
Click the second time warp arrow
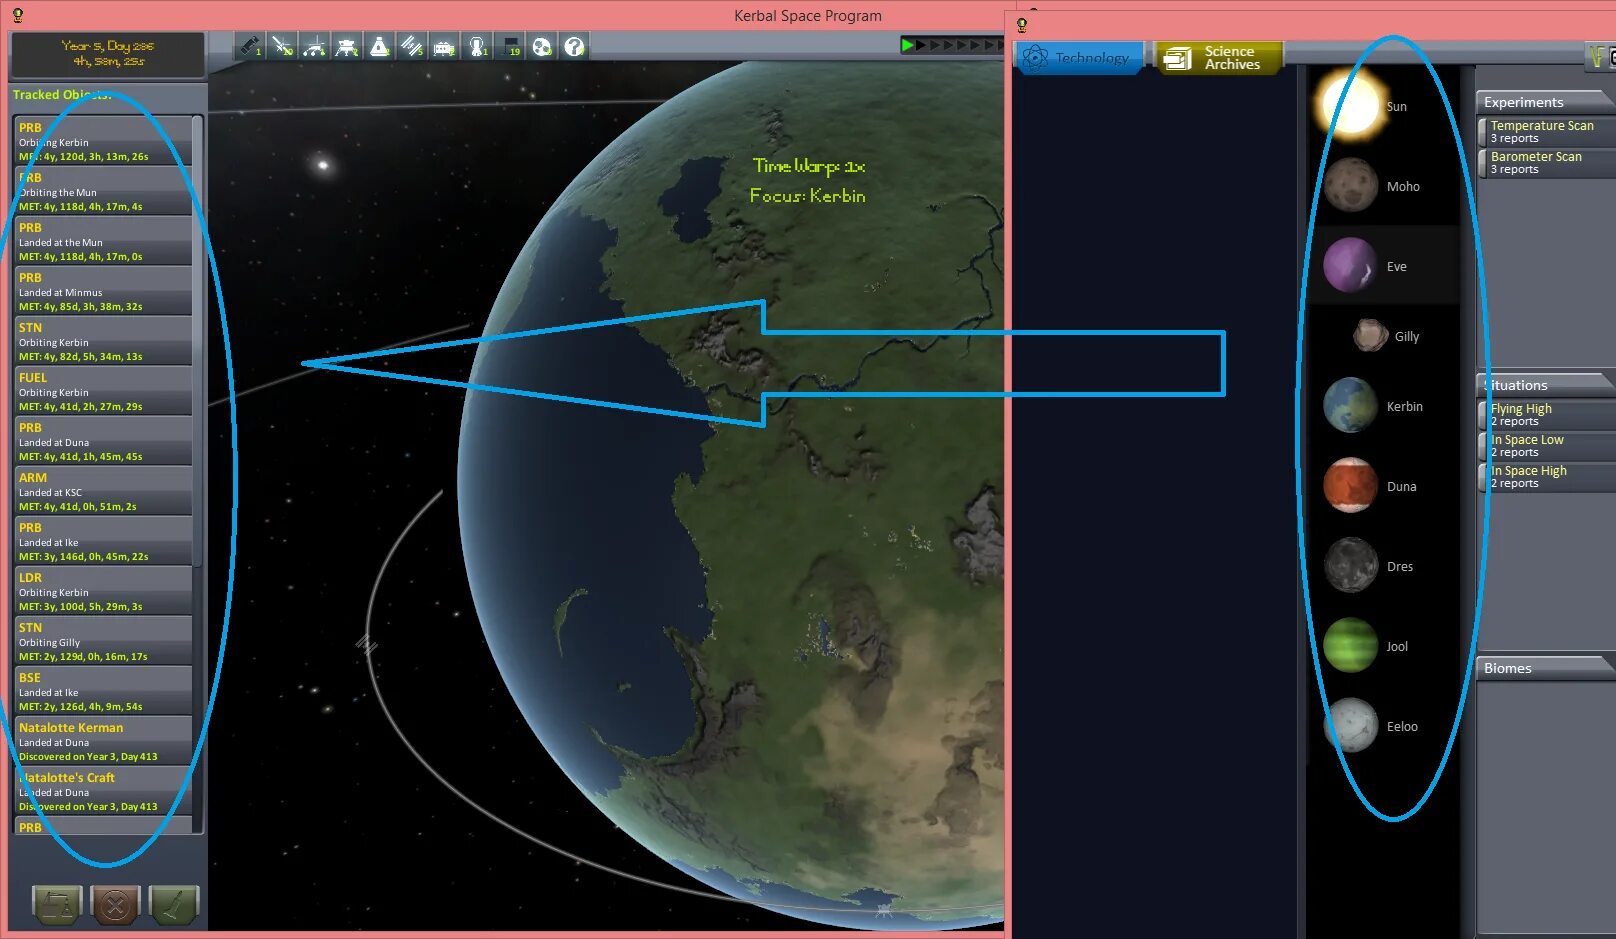click(x=922, y=45)
